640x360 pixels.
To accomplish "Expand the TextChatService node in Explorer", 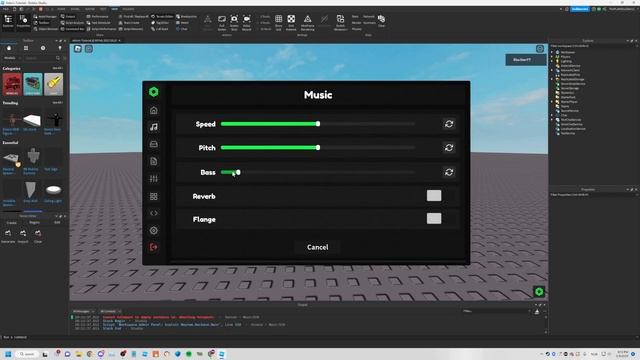I will 552,120.
